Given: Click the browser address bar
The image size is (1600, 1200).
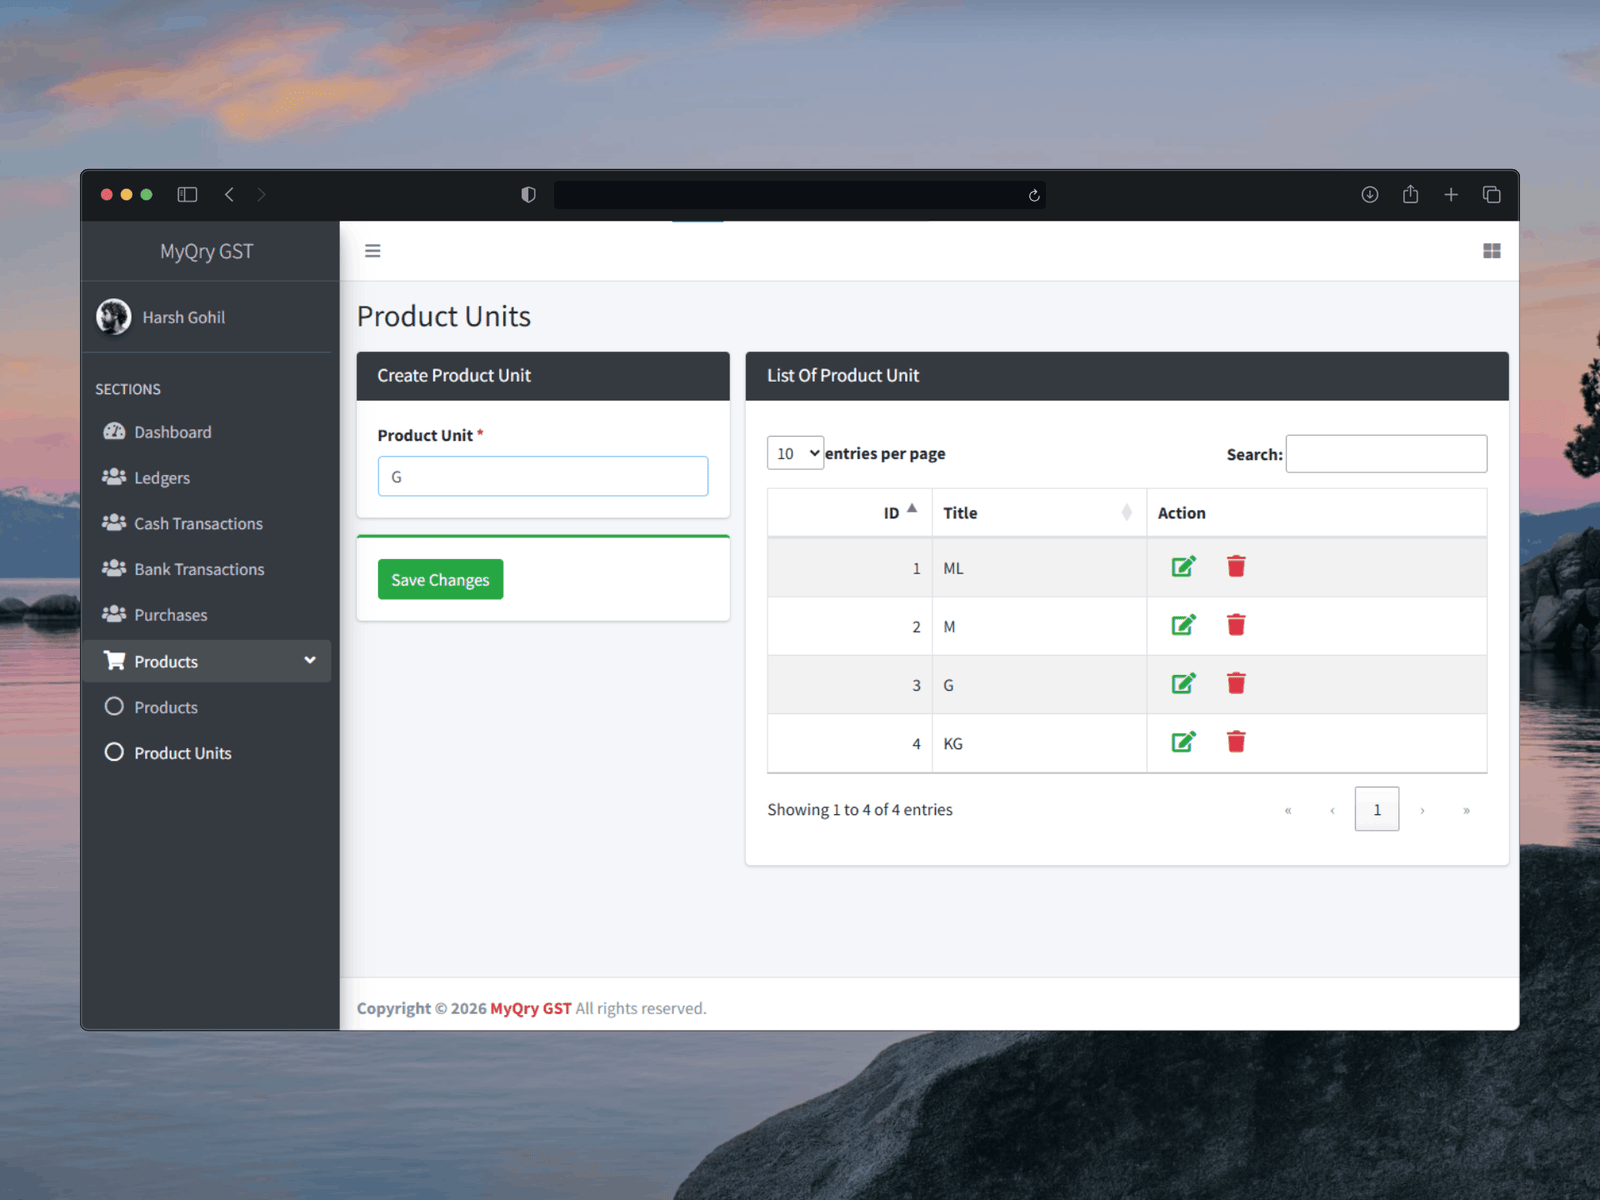Looking at the screenshot, I should pyautogui.click(x=800, y=195).
